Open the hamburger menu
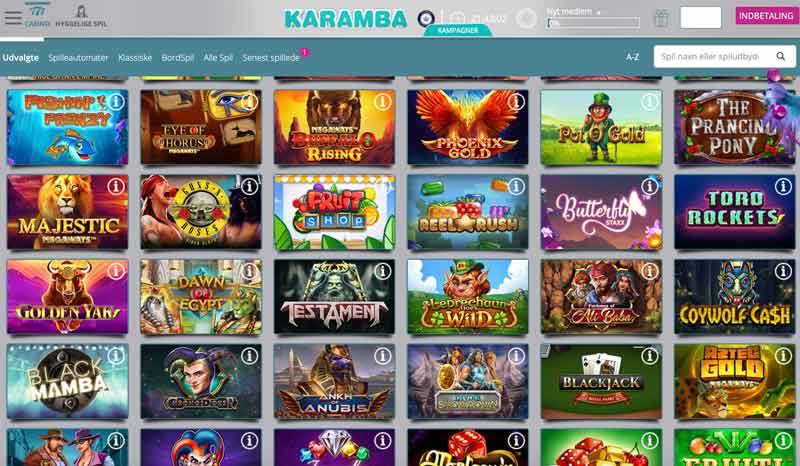 [x=13, y=18]
